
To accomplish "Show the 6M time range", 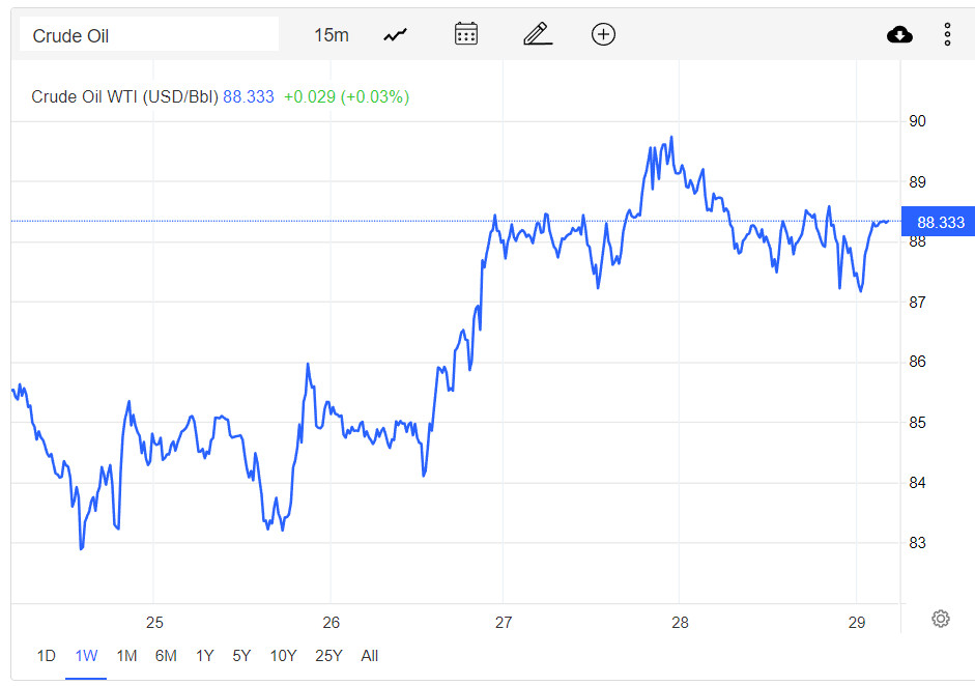I will point(166,656).
